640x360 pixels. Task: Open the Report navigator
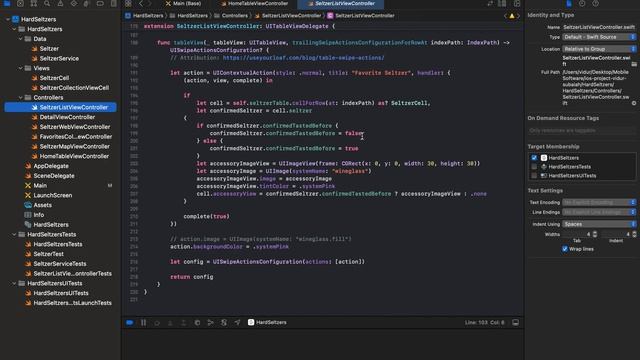(113, 3)
